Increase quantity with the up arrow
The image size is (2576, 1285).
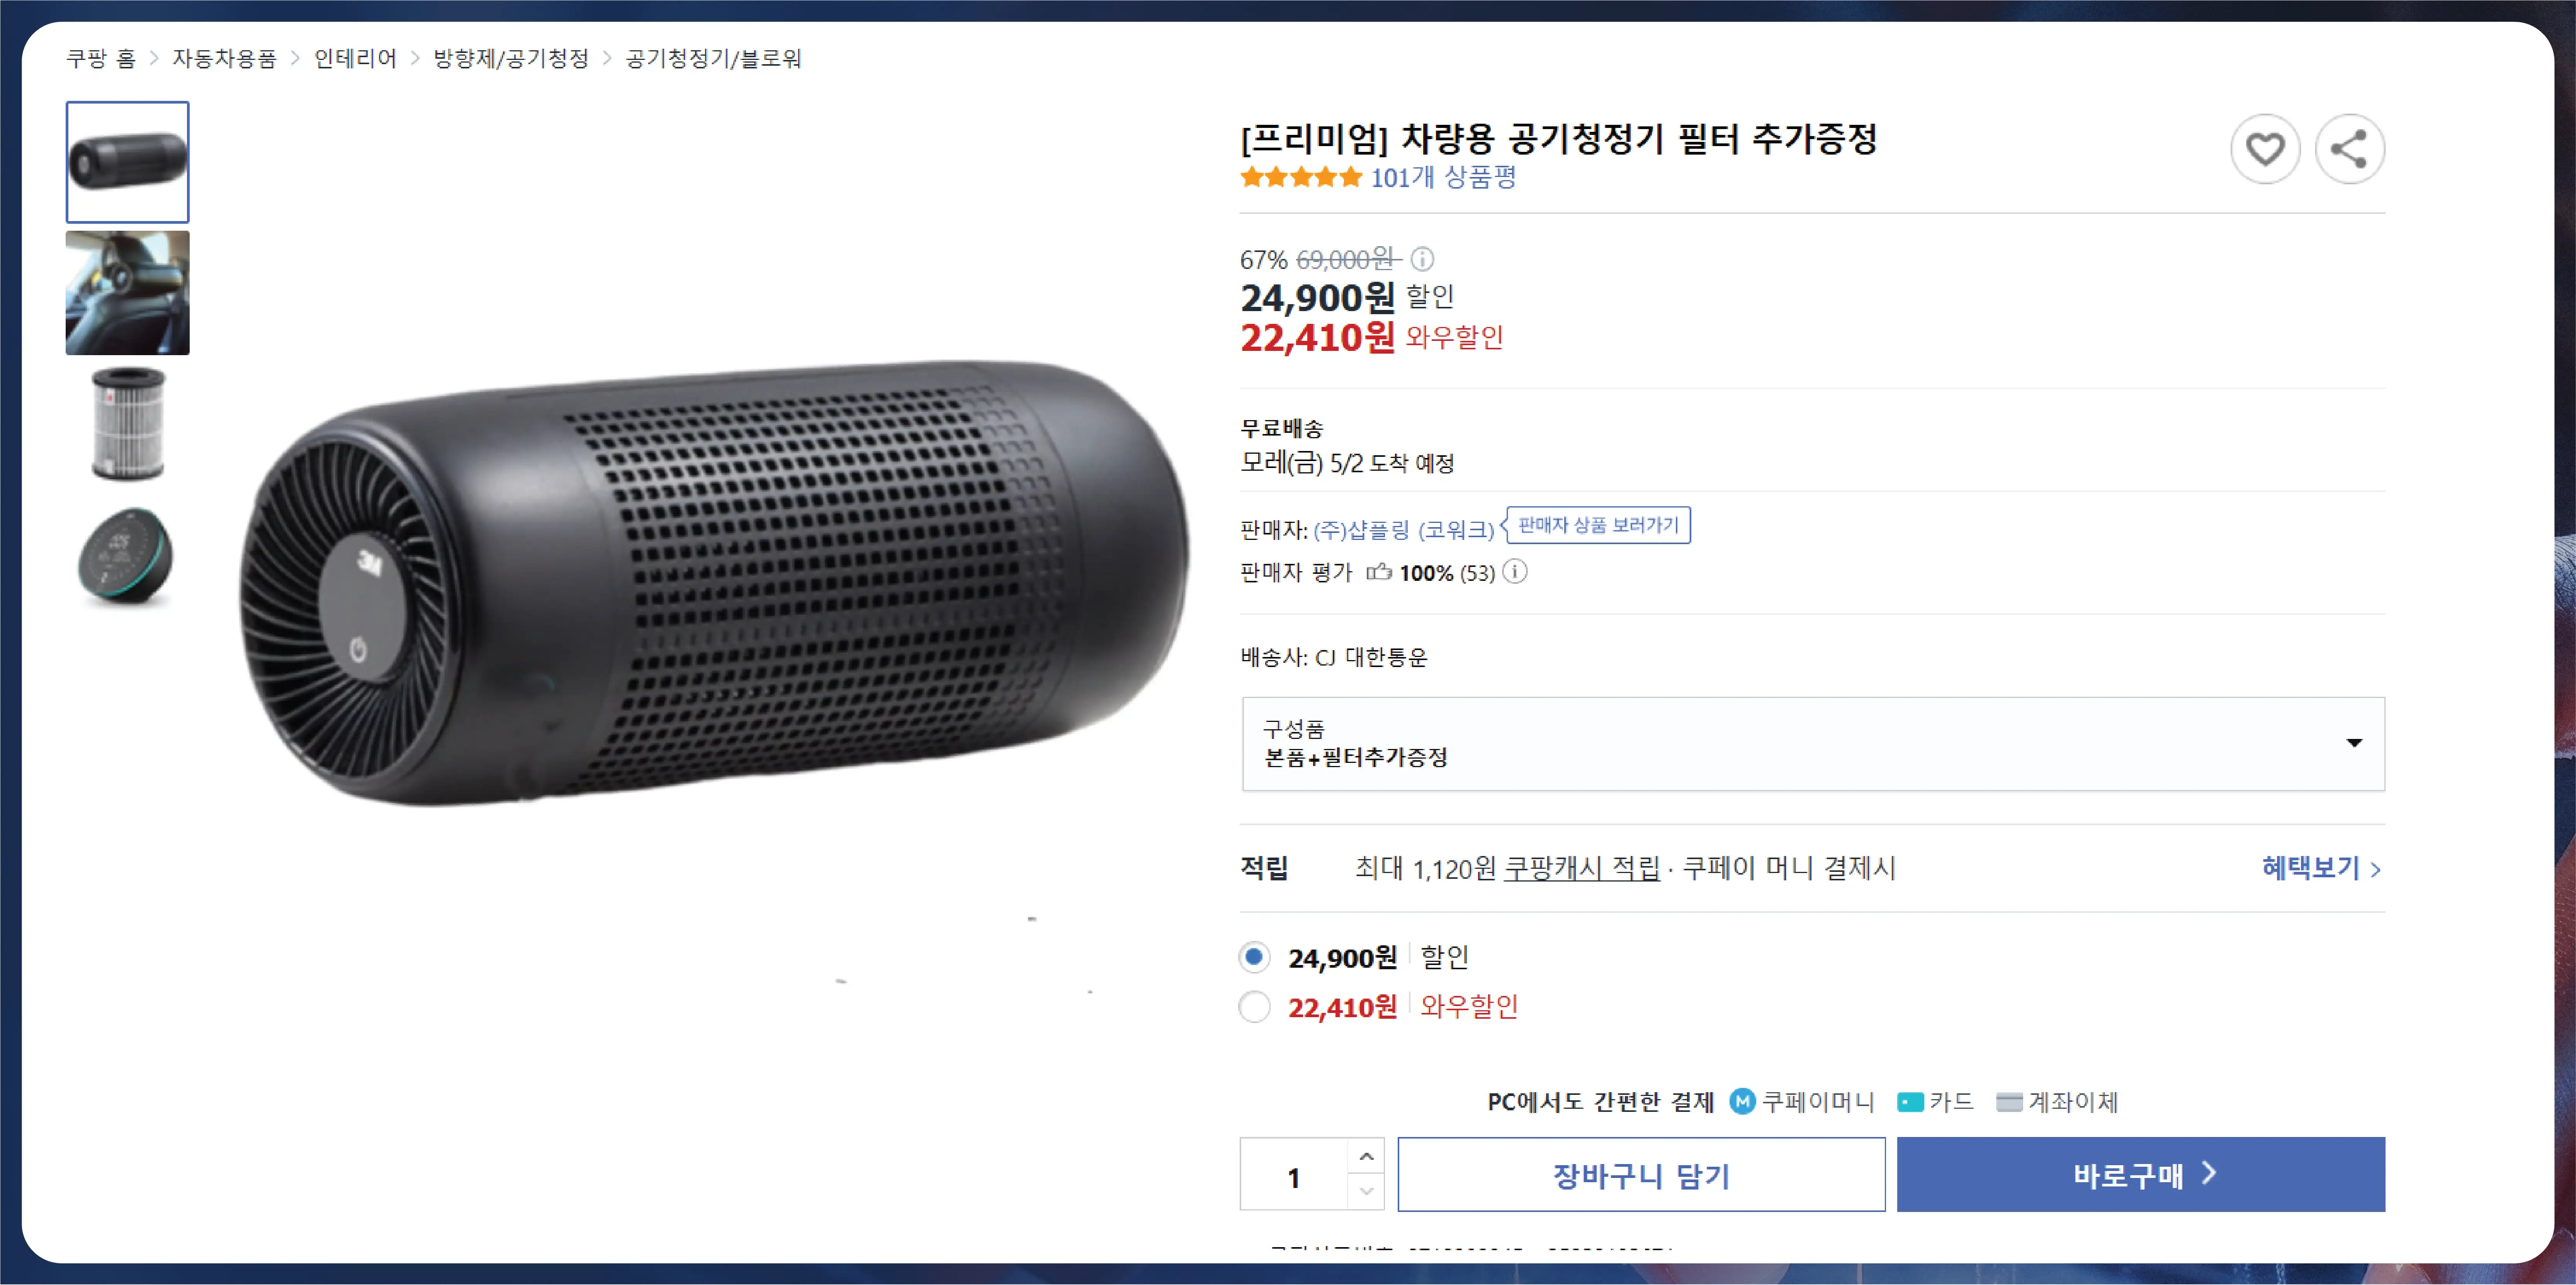(1366, 1156)
